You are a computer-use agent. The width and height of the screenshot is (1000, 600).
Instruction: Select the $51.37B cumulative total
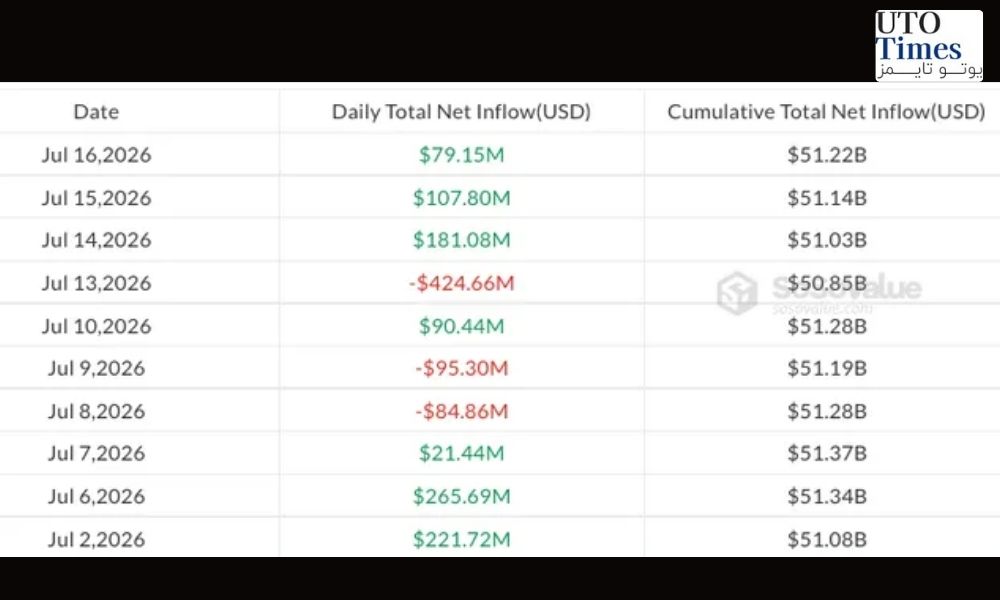click(827, 453)
